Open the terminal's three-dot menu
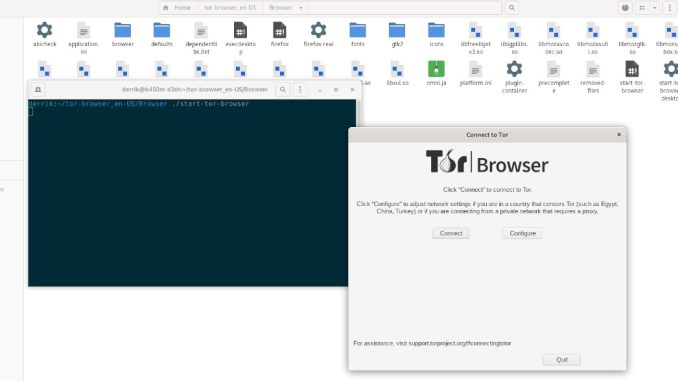This screenshot has height=381, width=678. coord(300,90)
